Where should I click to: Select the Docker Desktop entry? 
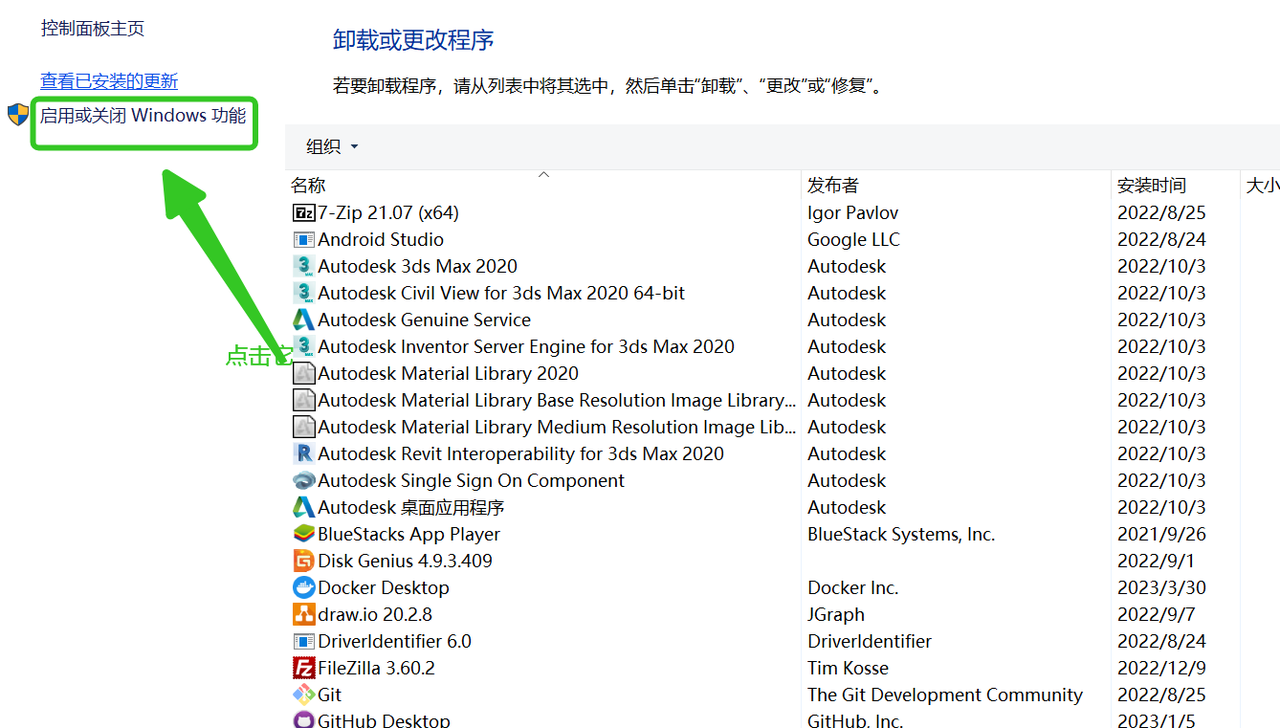384,588
